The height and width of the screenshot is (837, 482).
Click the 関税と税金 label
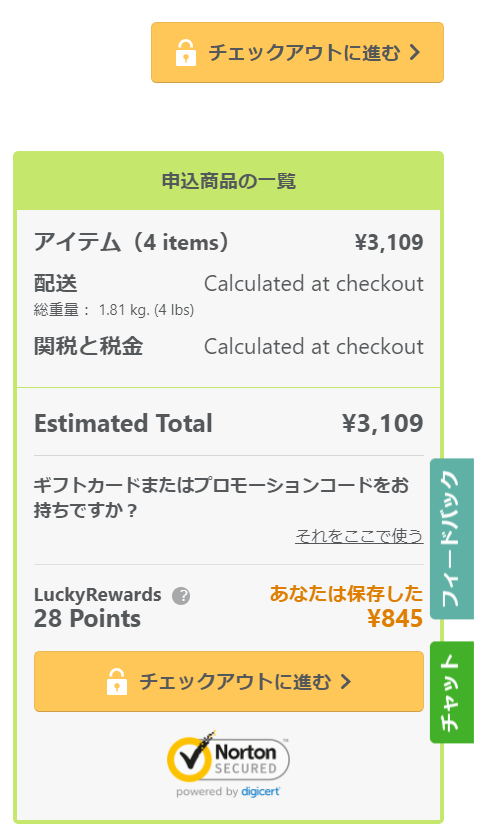click(89, 346)
